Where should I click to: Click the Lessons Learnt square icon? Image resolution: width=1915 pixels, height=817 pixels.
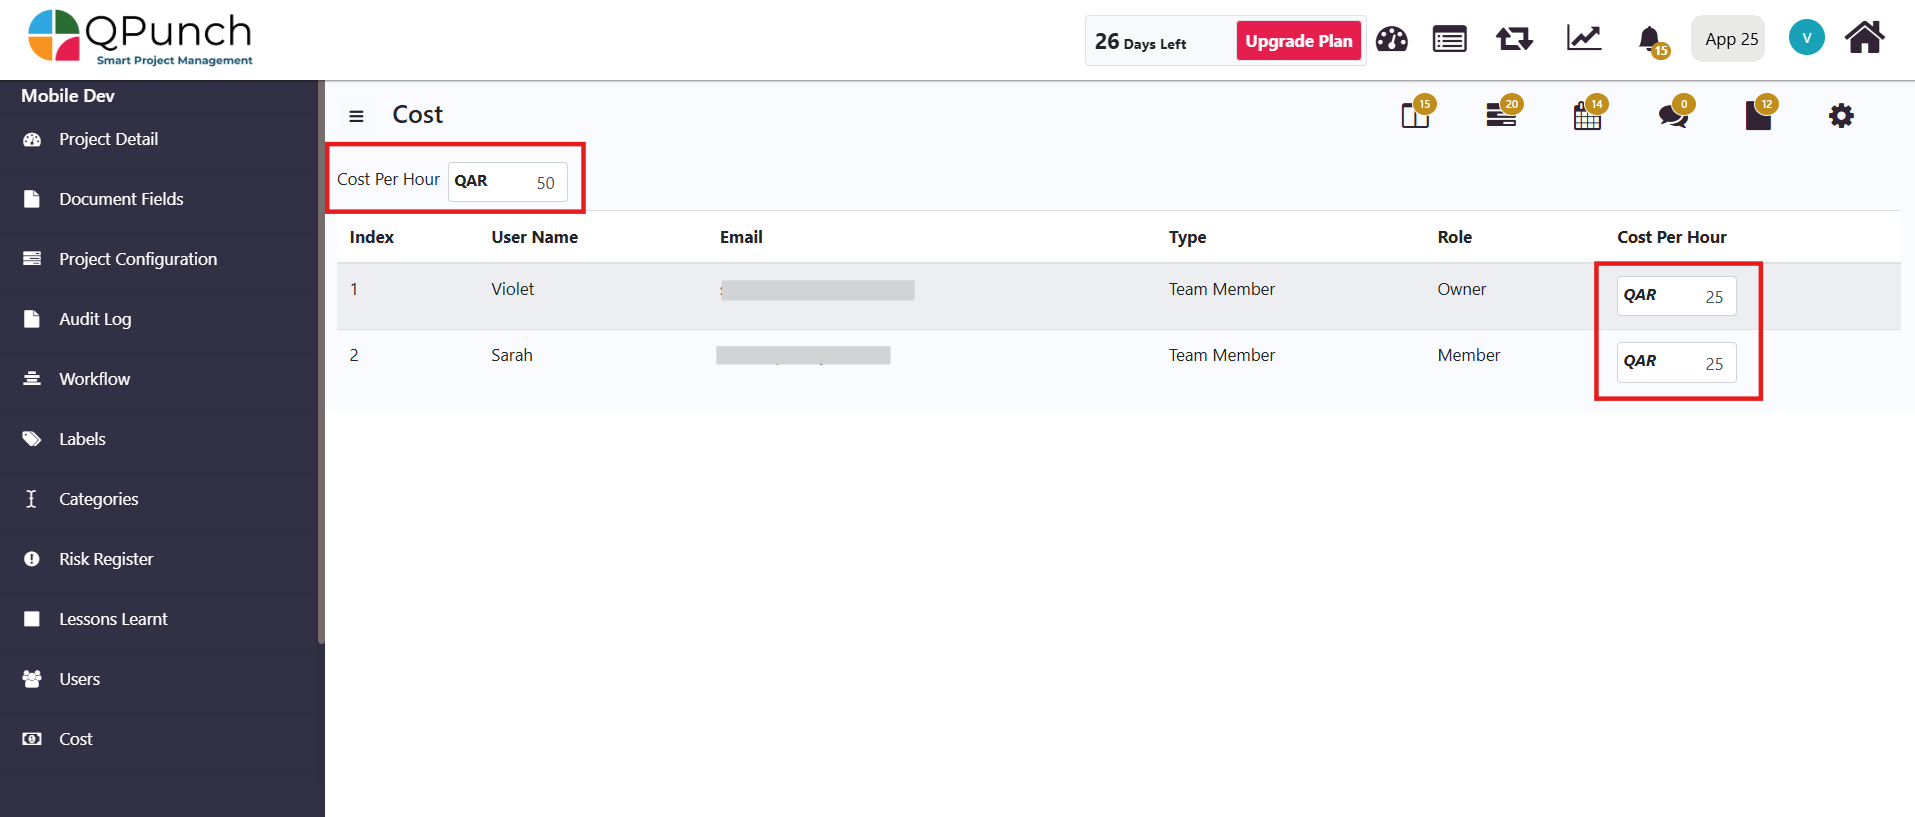(32, 619)
